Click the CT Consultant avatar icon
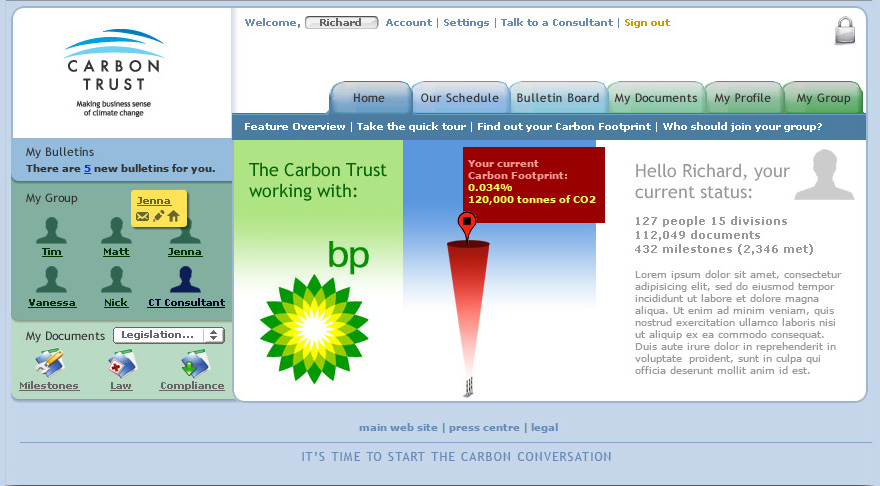Screen dimensions: 880x486 pos(185,279)
